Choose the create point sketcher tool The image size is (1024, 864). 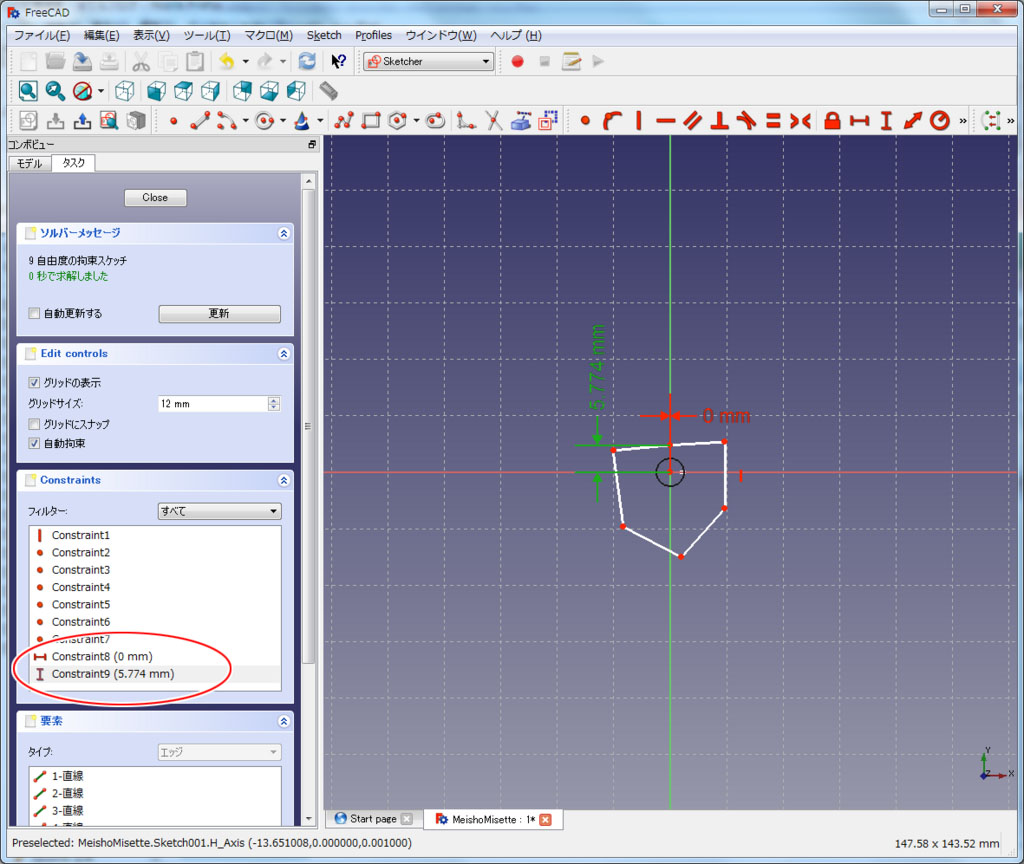point(173,121)
